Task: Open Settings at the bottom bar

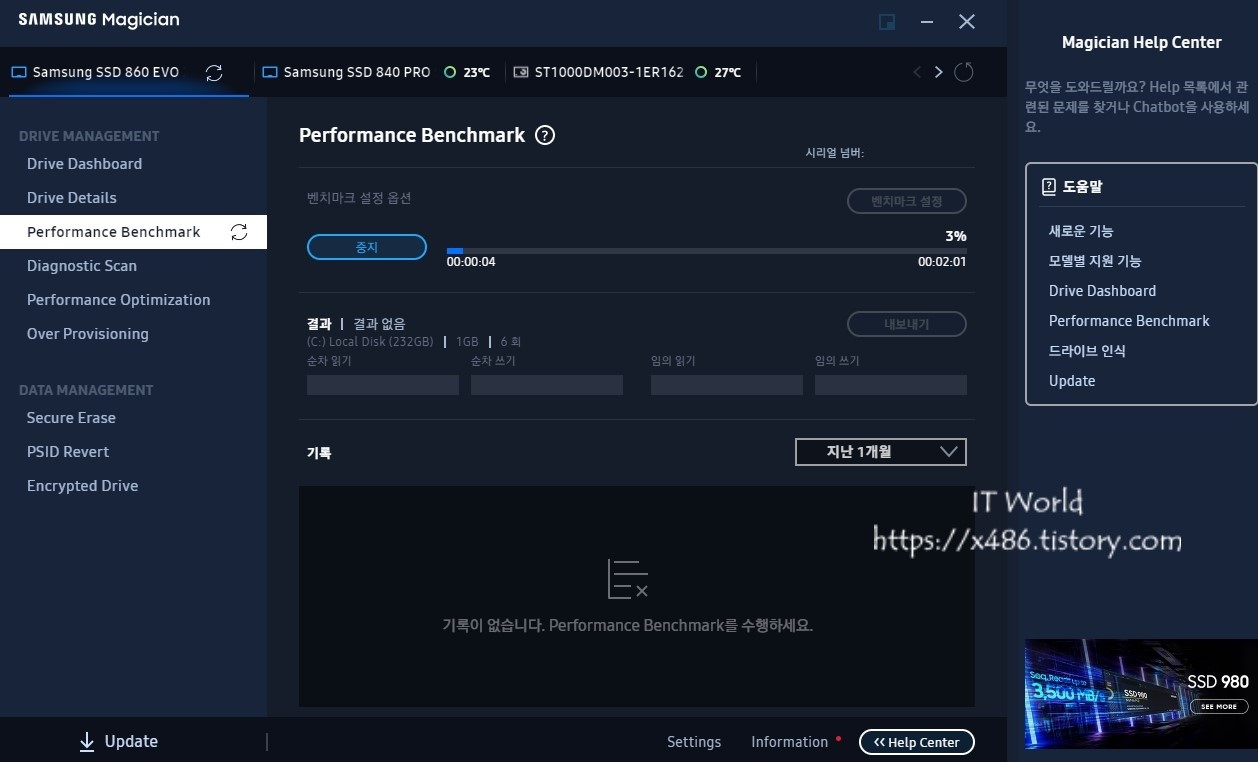Action: (x=694, y=742)
